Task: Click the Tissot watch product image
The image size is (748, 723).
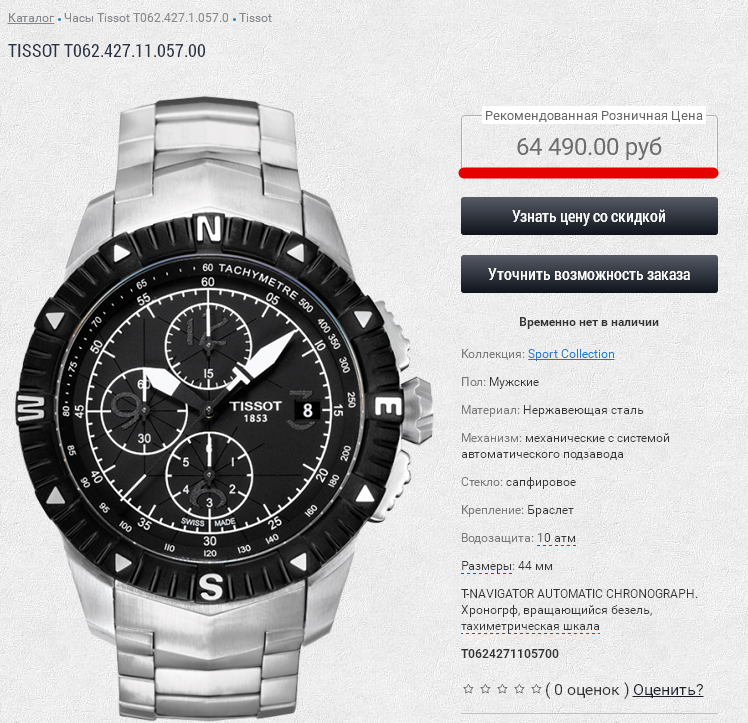Action: (x=224, y=408)
